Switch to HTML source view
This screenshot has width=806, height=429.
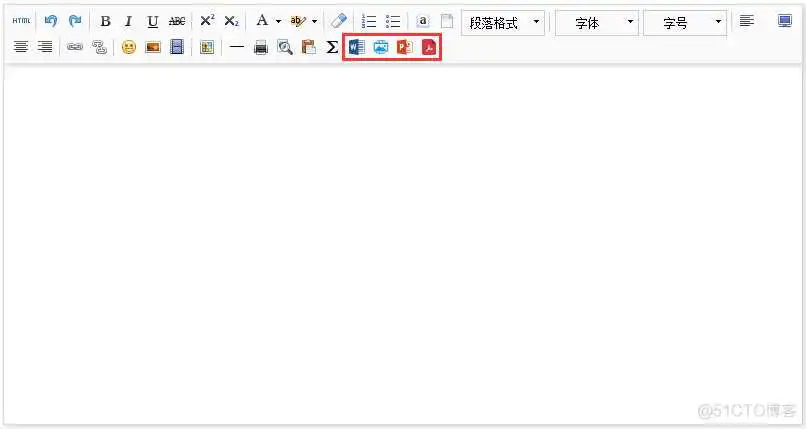21,21
